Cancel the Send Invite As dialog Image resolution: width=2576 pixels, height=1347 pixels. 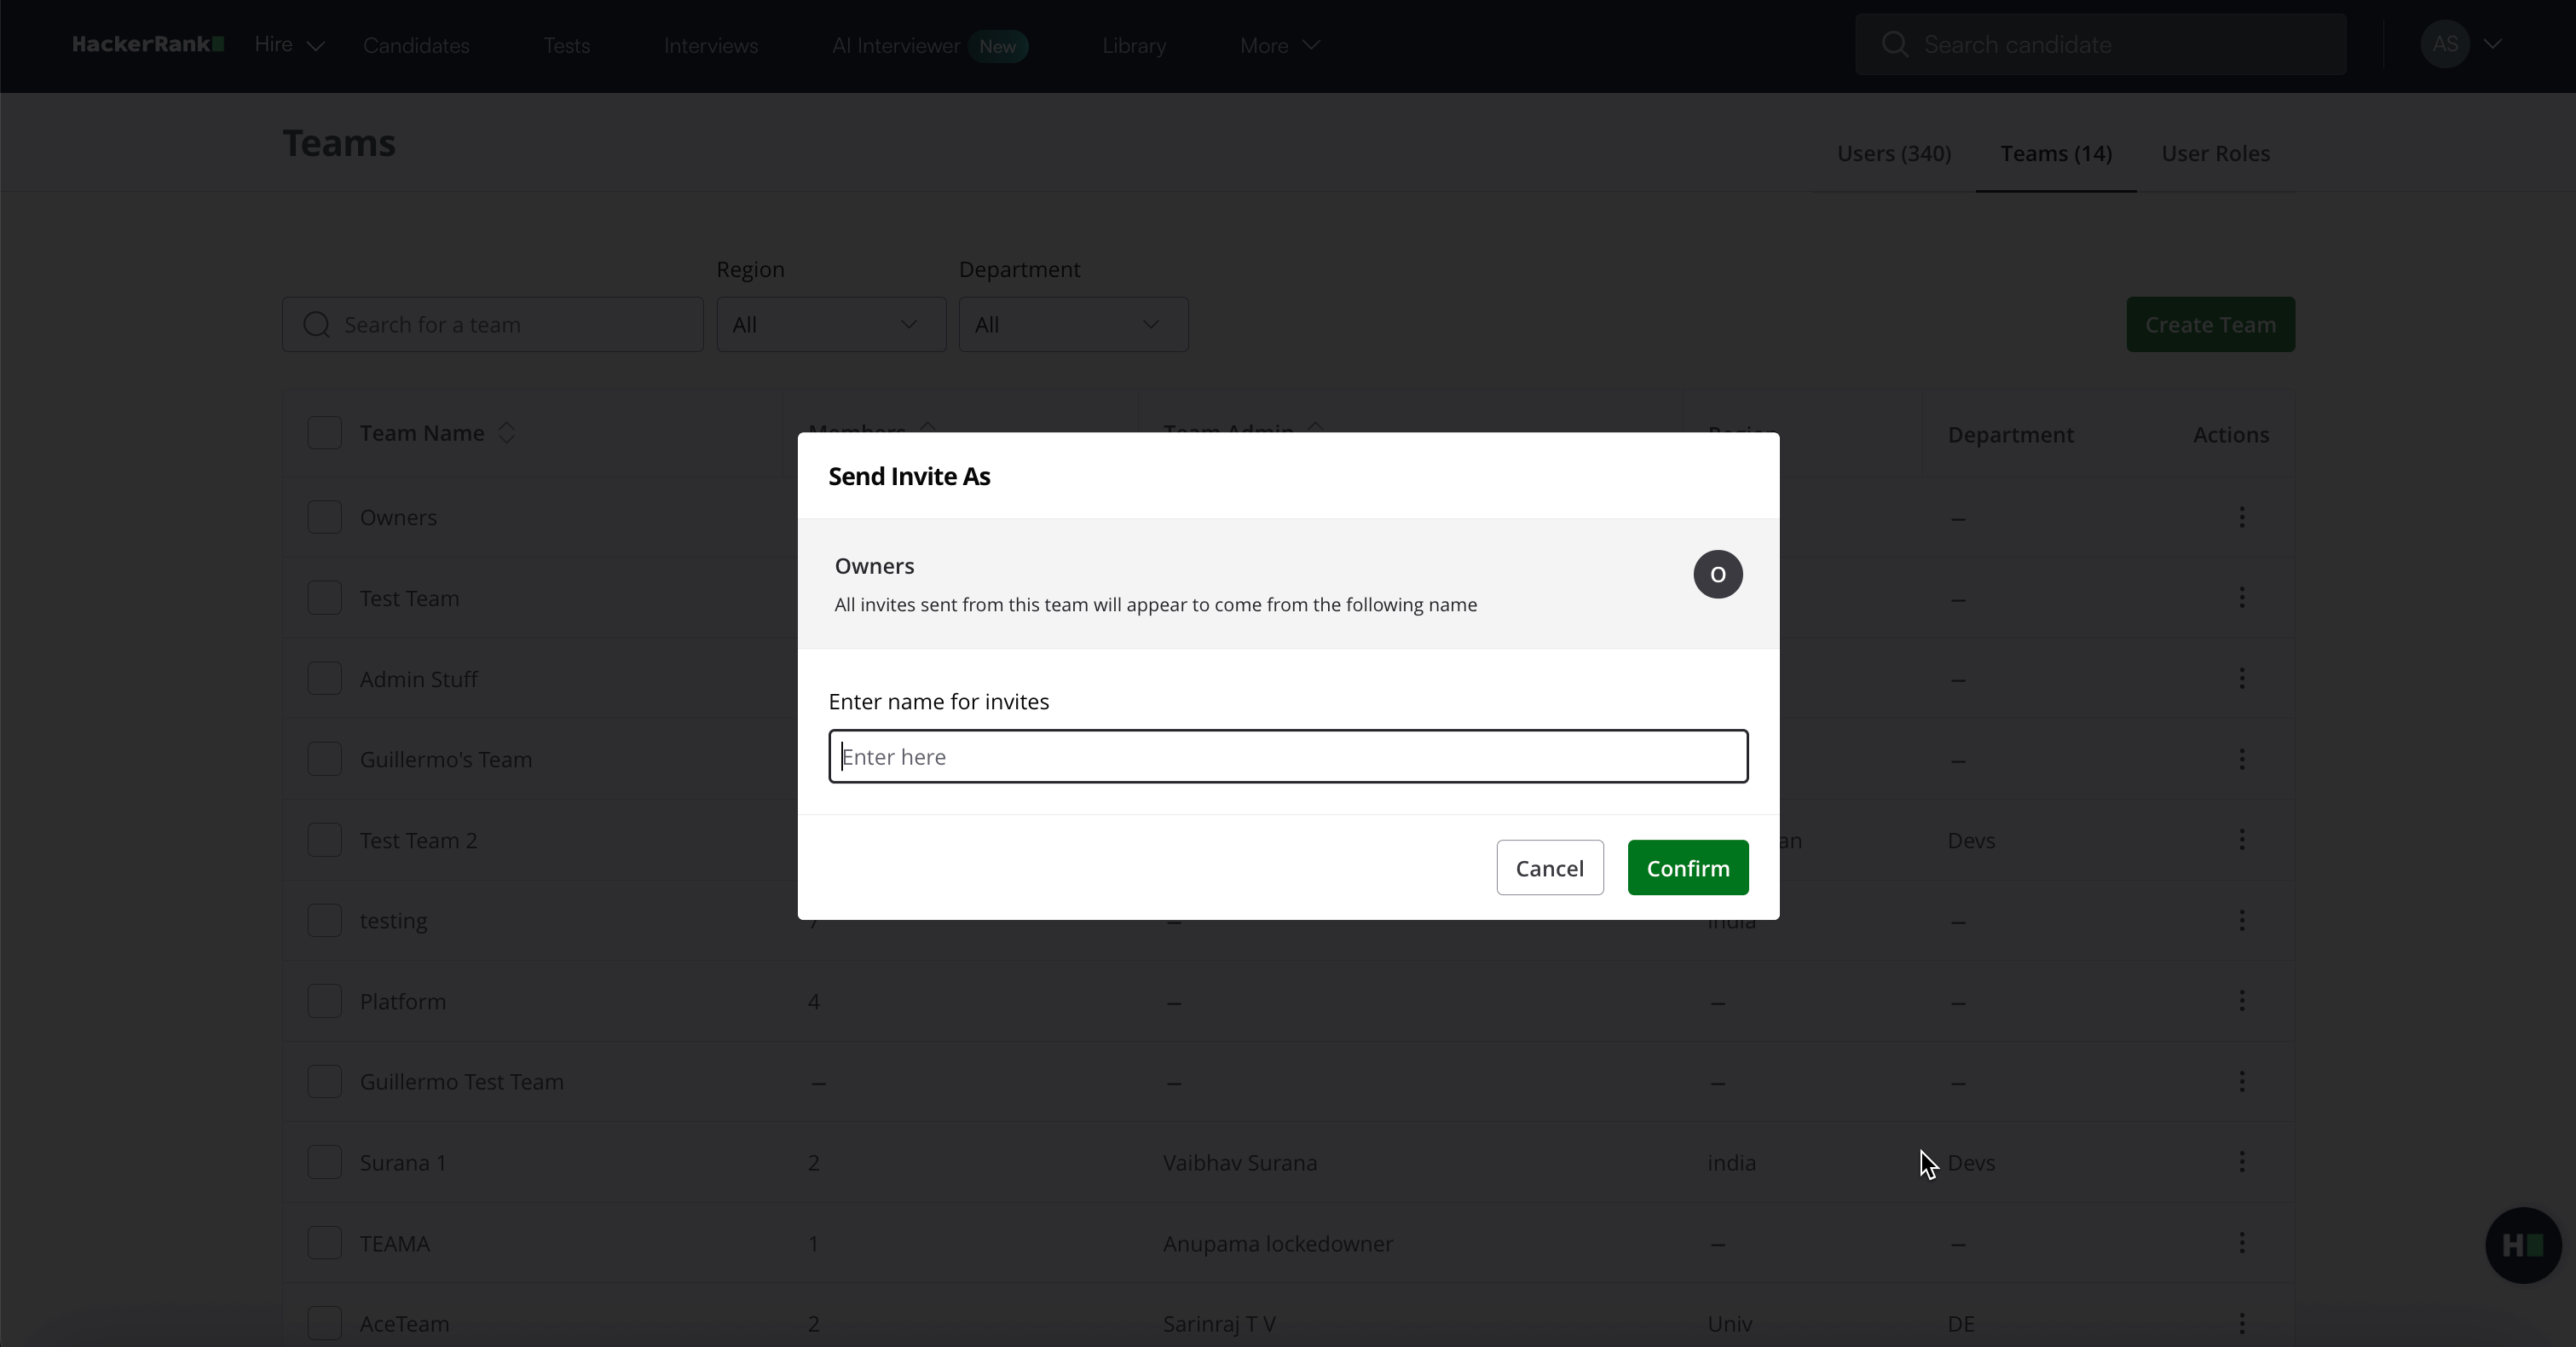(x=1549, y=868)
